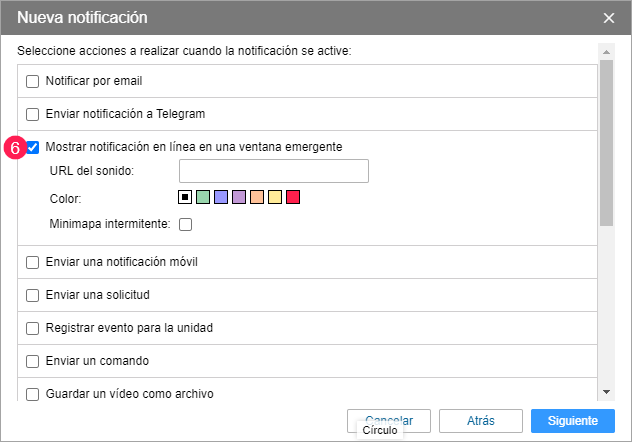Tick Registrar evento para la unidad

click(x=33, y=328)
